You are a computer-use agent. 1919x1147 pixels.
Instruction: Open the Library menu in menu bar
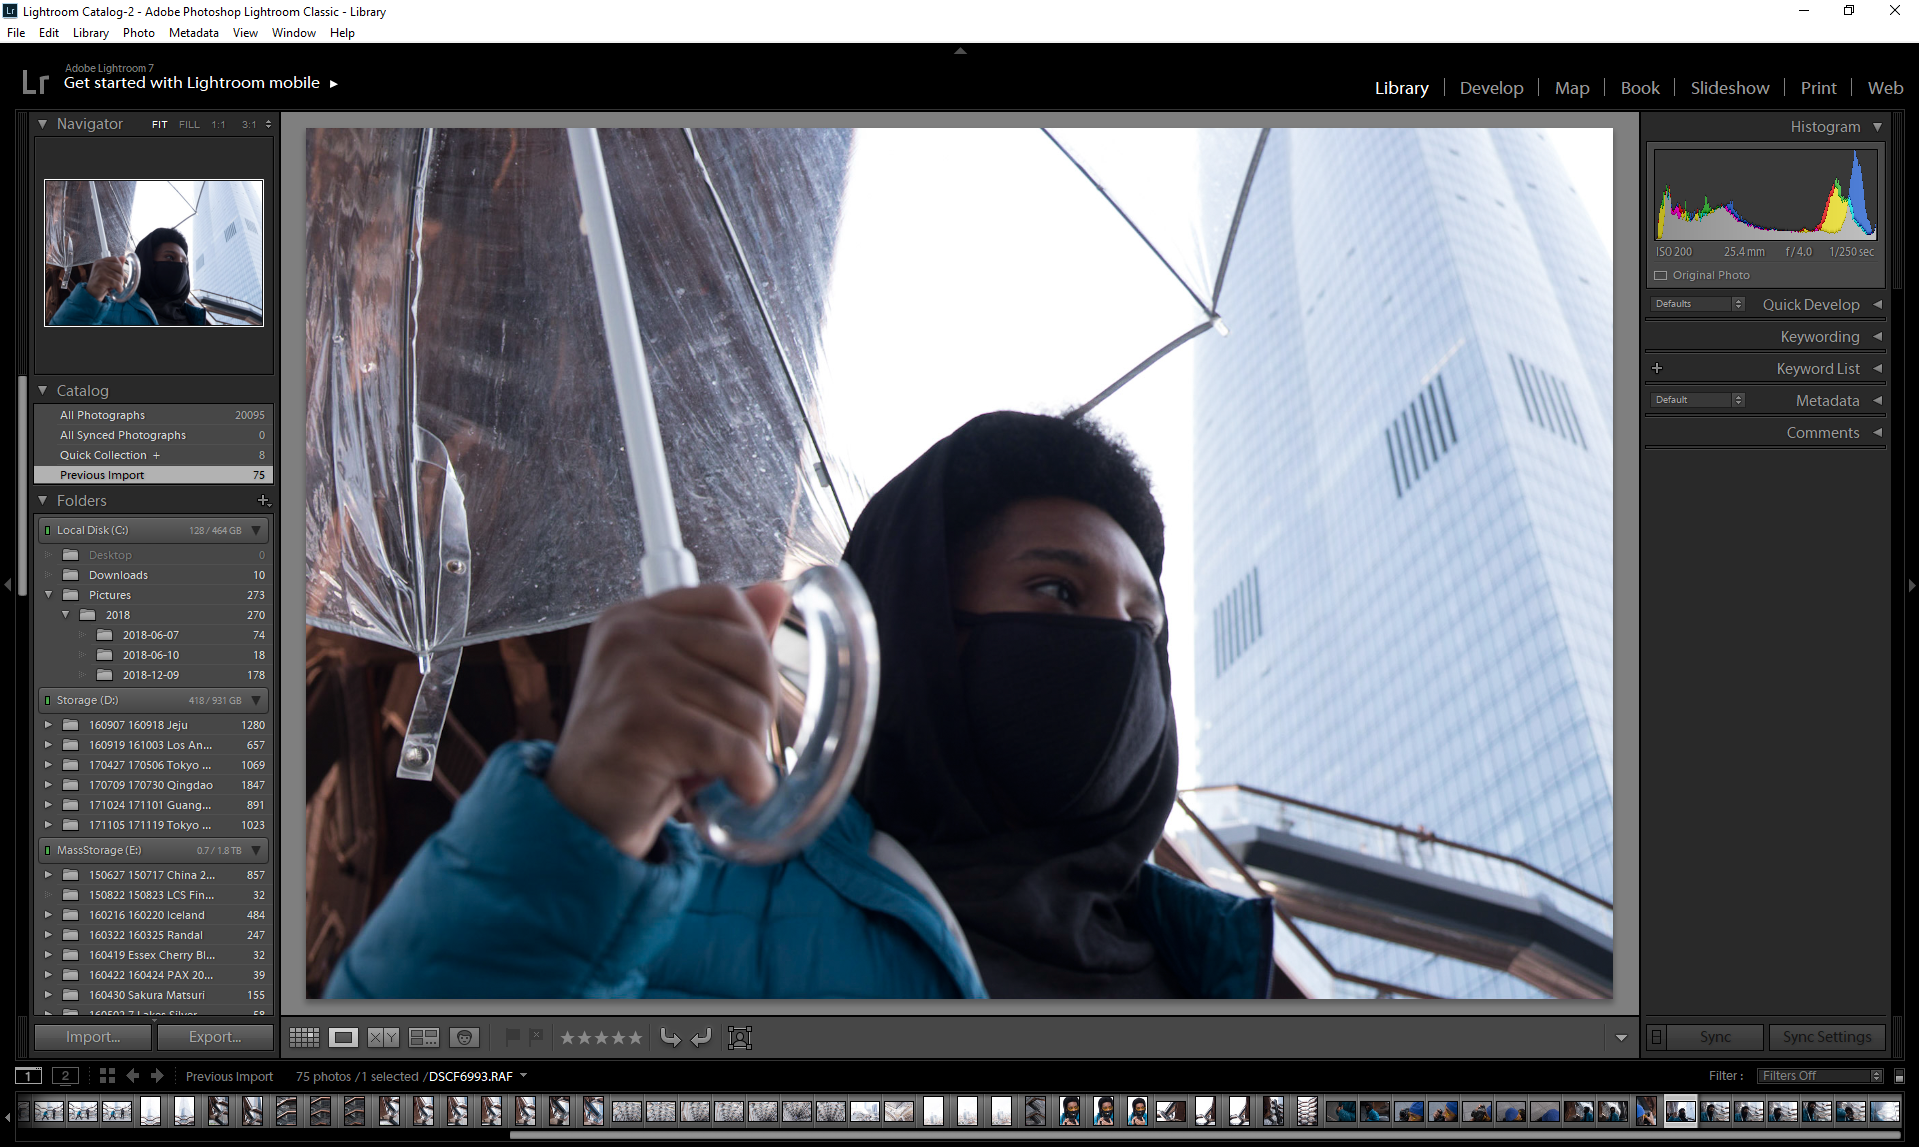[x=90, y=33]
